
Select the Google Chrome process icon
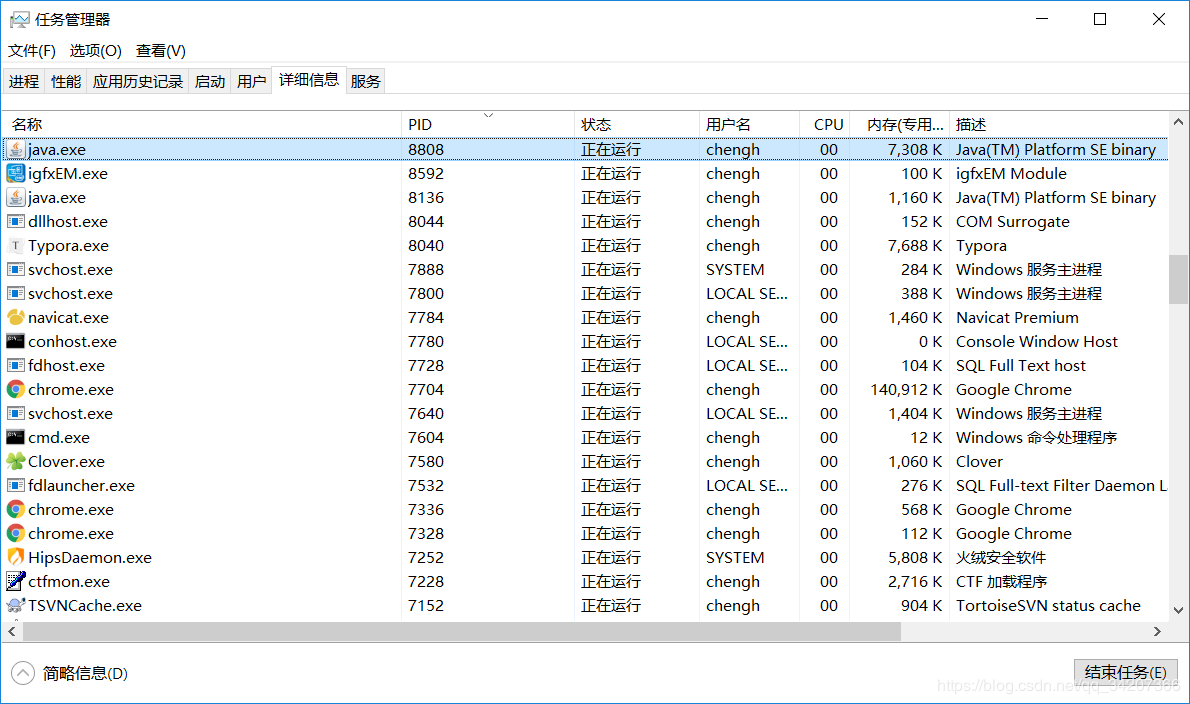17,389
